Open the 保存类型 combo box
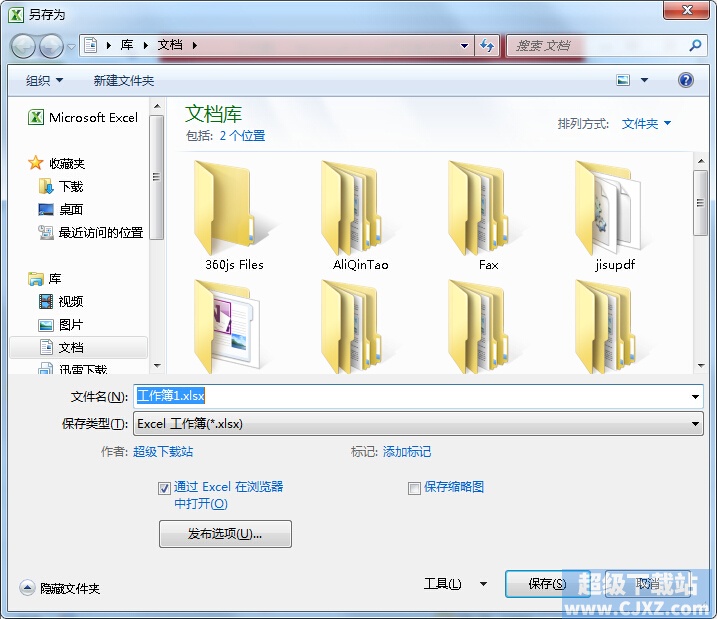 (418, 424)
